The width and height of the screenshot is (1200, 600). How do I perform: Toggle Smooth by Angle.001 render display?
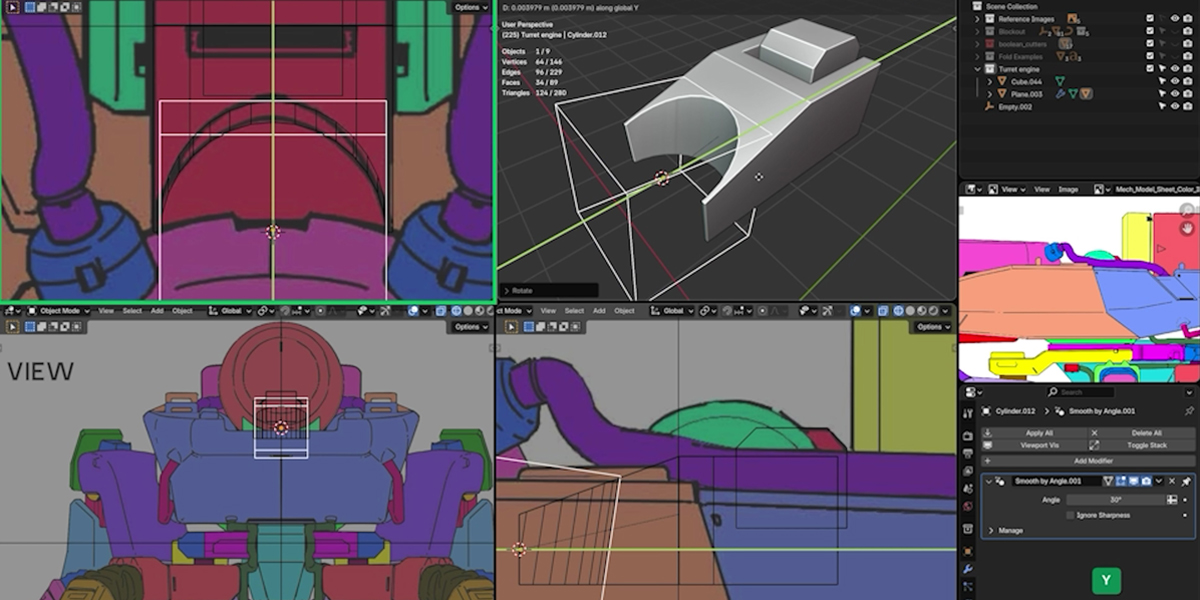pos(1146,481)
